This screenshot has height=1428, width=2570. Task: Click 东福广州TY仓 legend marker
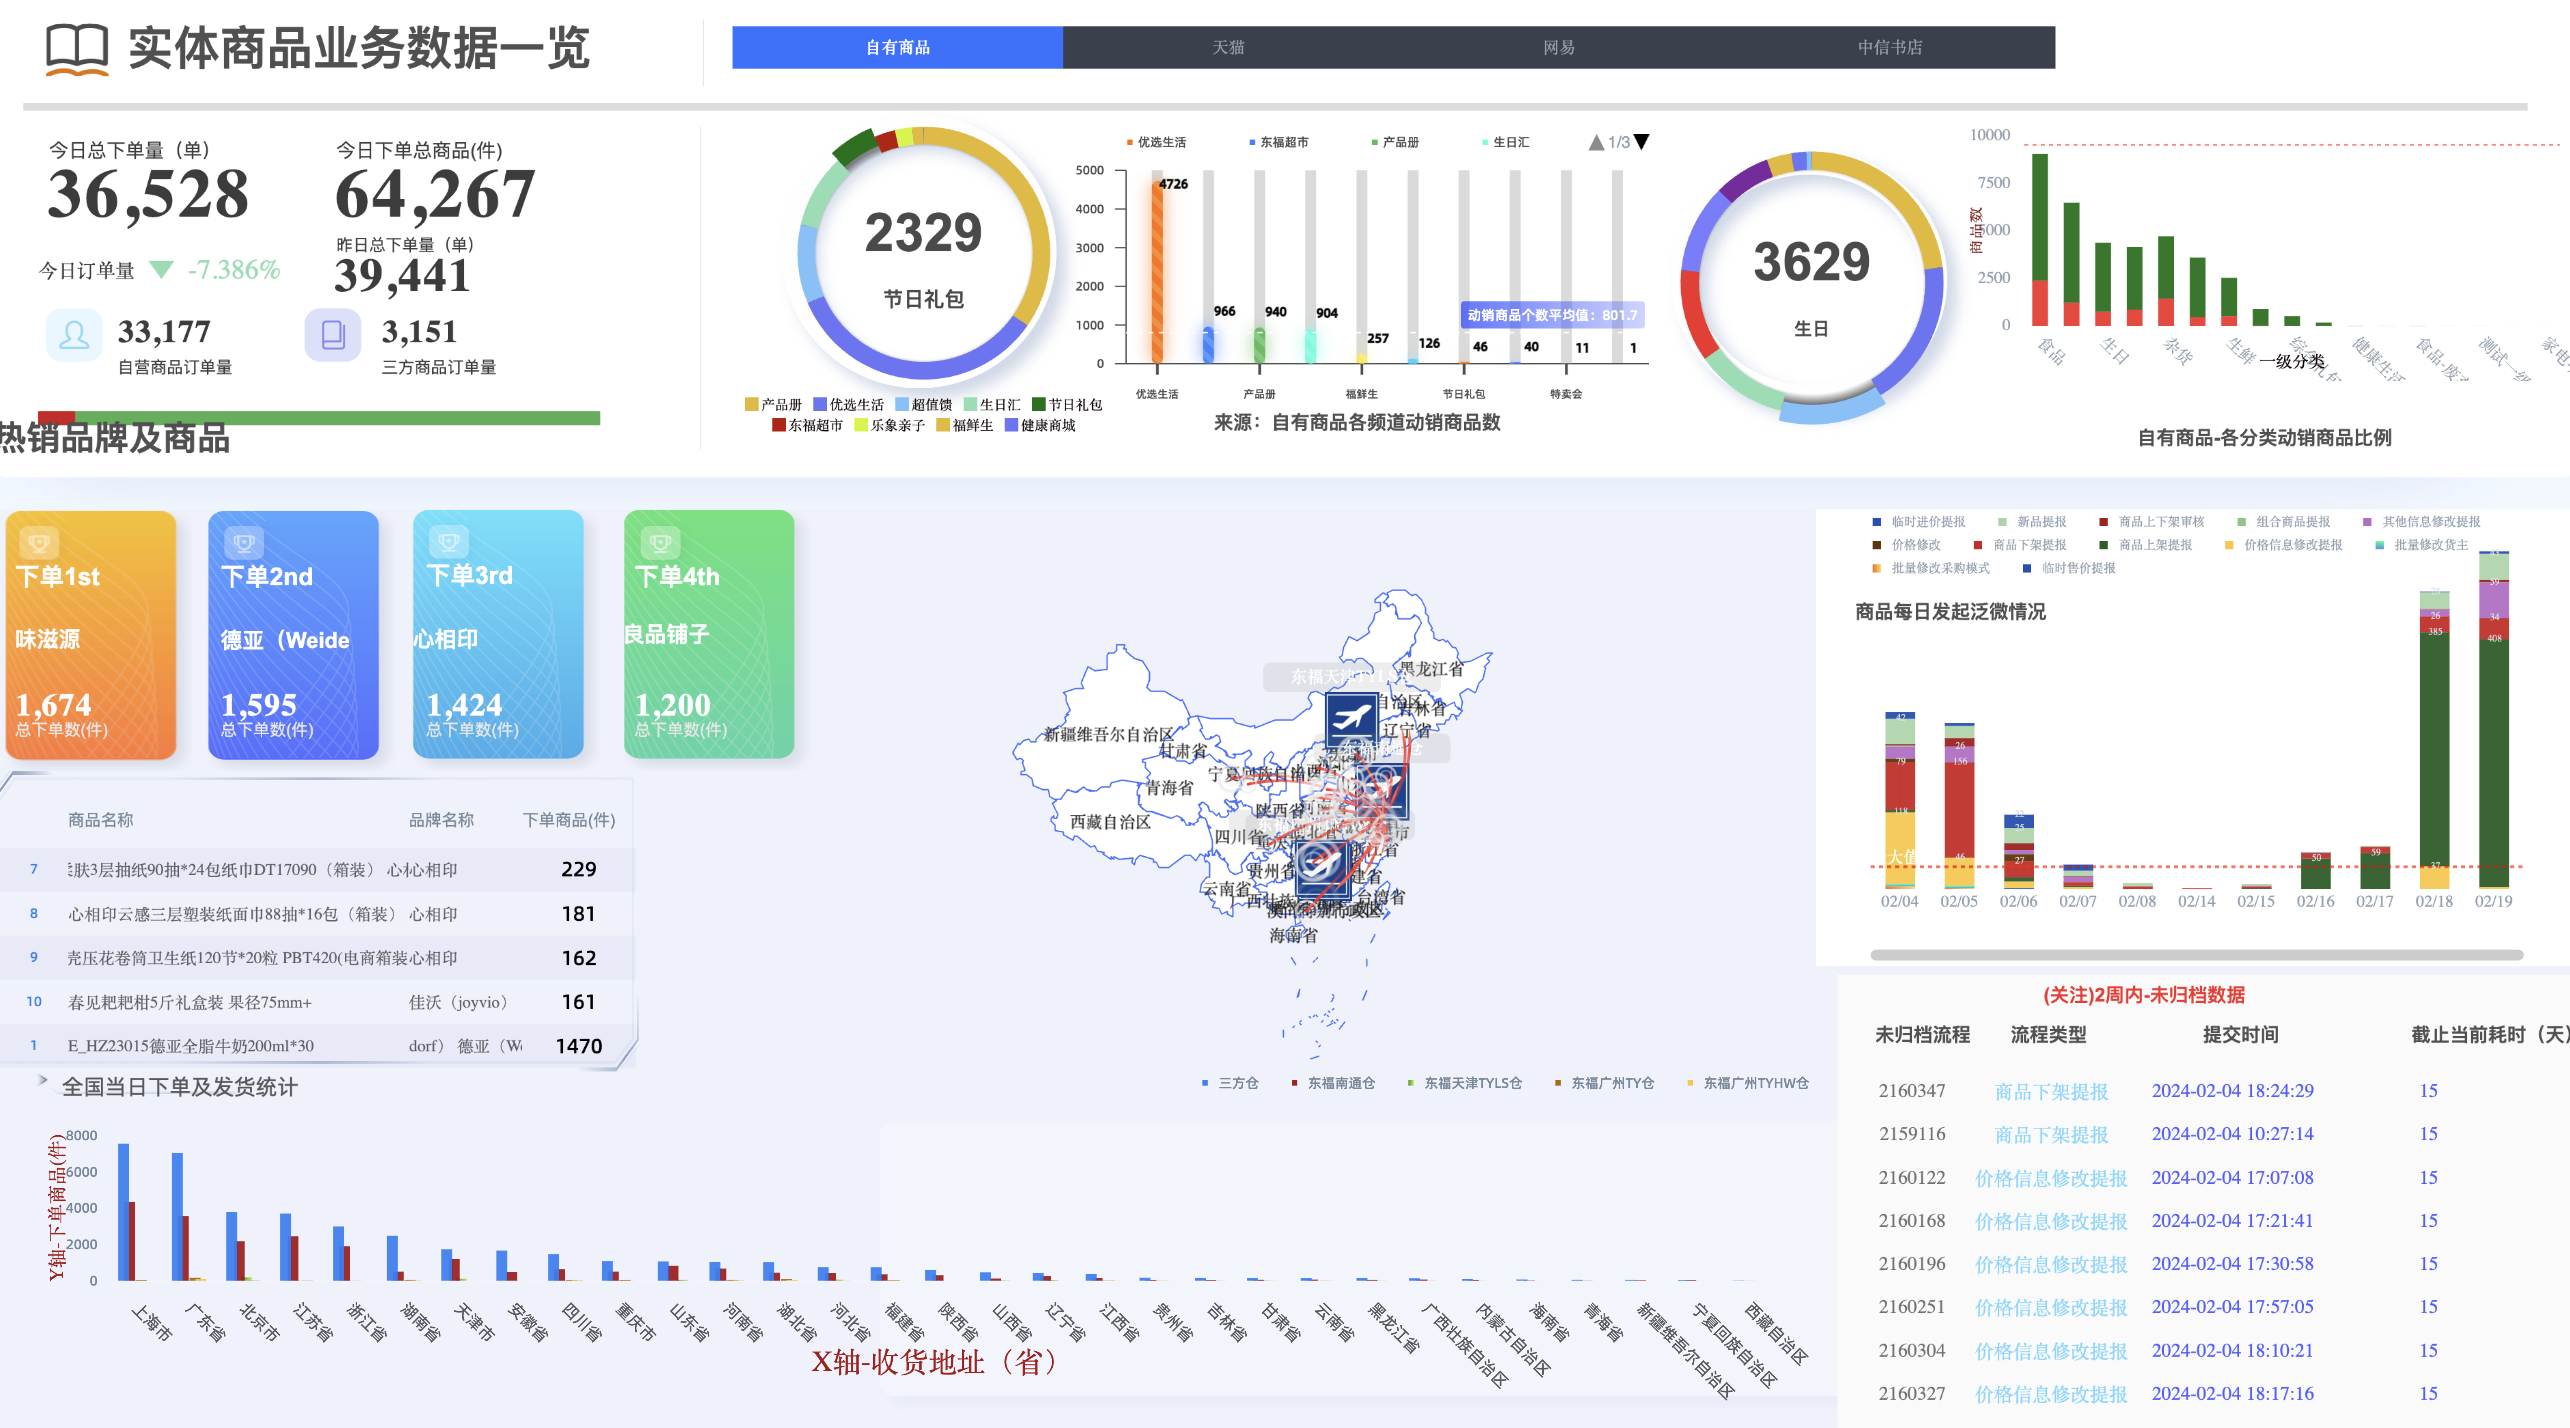[1557, 1083]
